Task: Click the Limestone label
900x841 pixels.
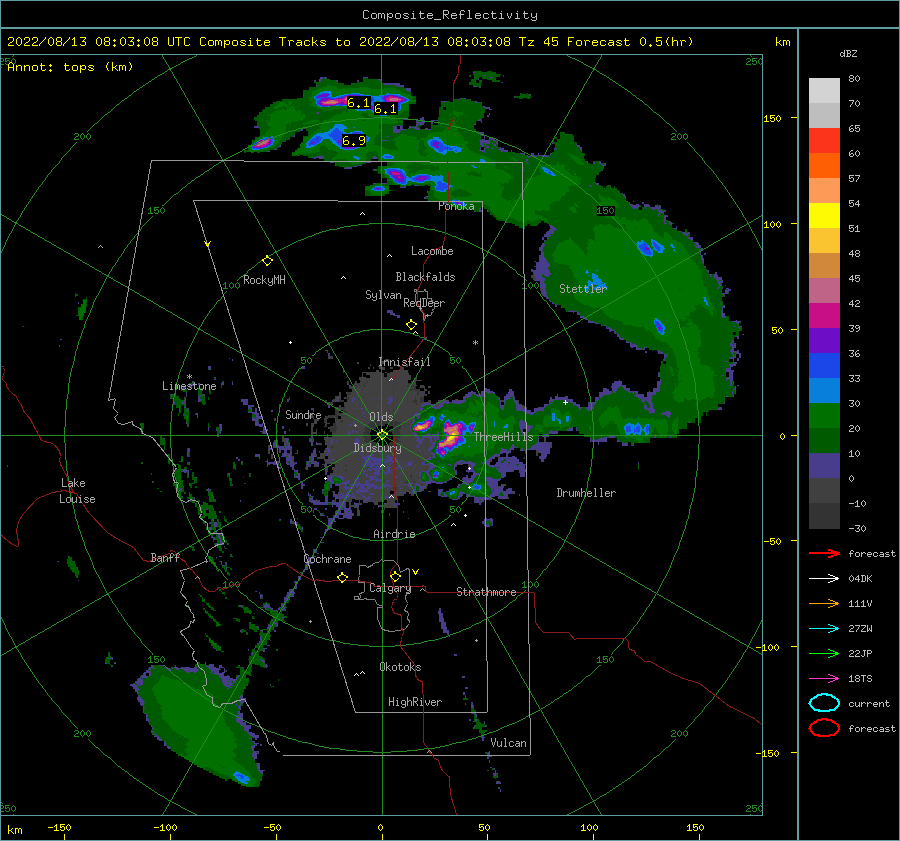Action: click(x=189, y=386)
